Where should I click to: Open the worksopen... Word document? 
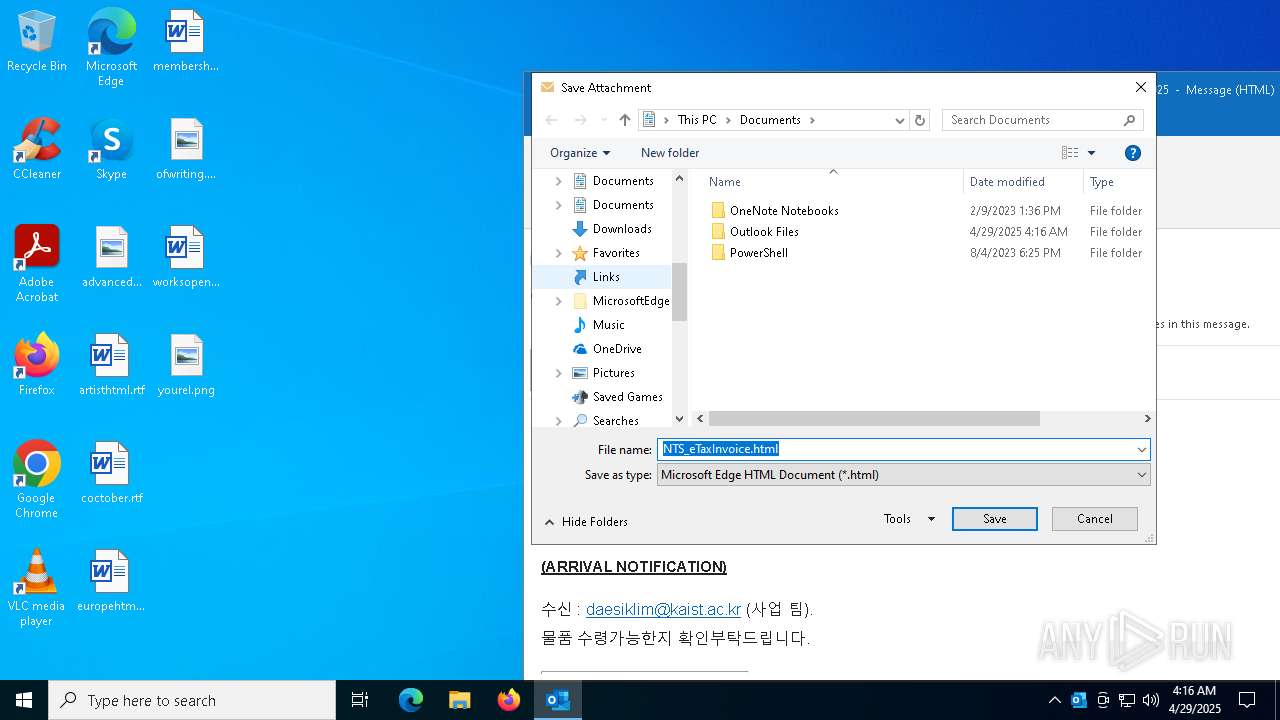[186, 258]
